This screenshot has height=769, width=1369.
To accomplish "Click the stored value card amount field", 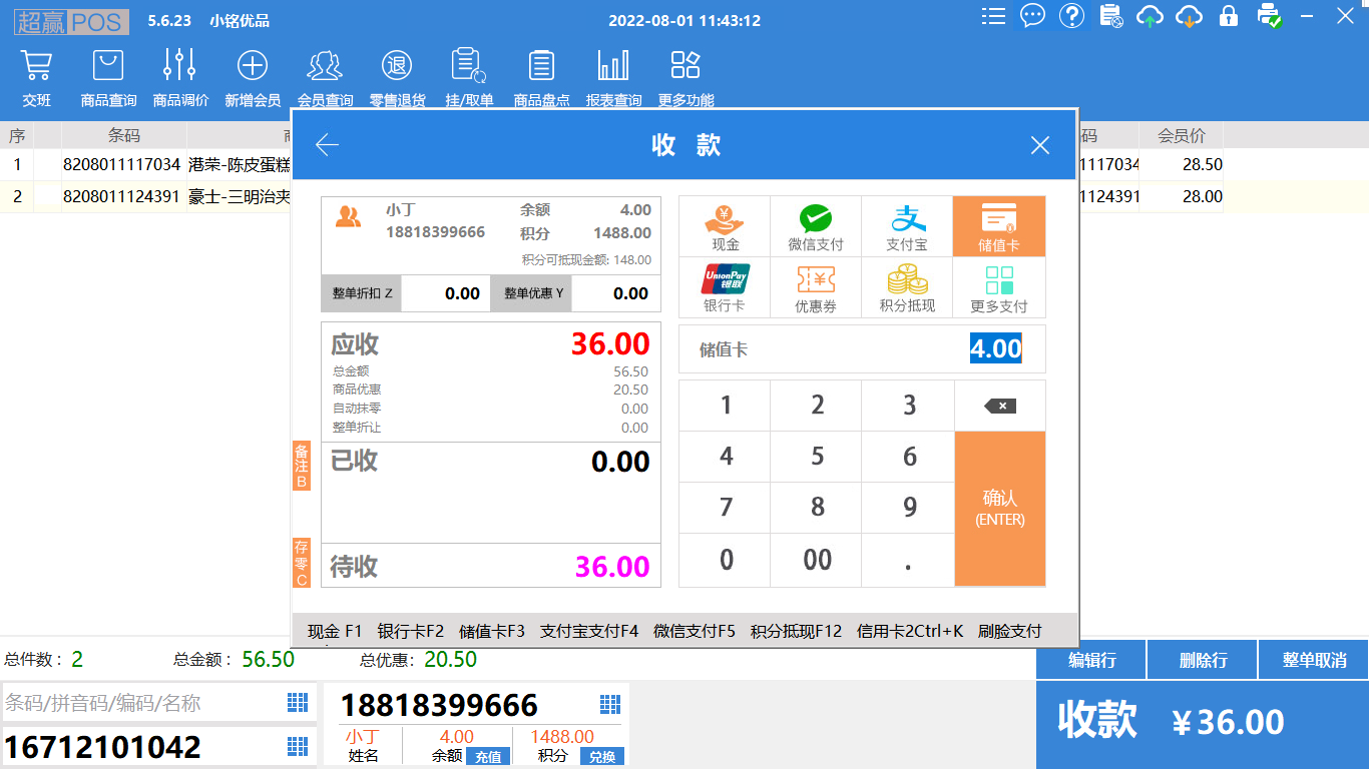I will pyautogui.click(x=995, y=349).
